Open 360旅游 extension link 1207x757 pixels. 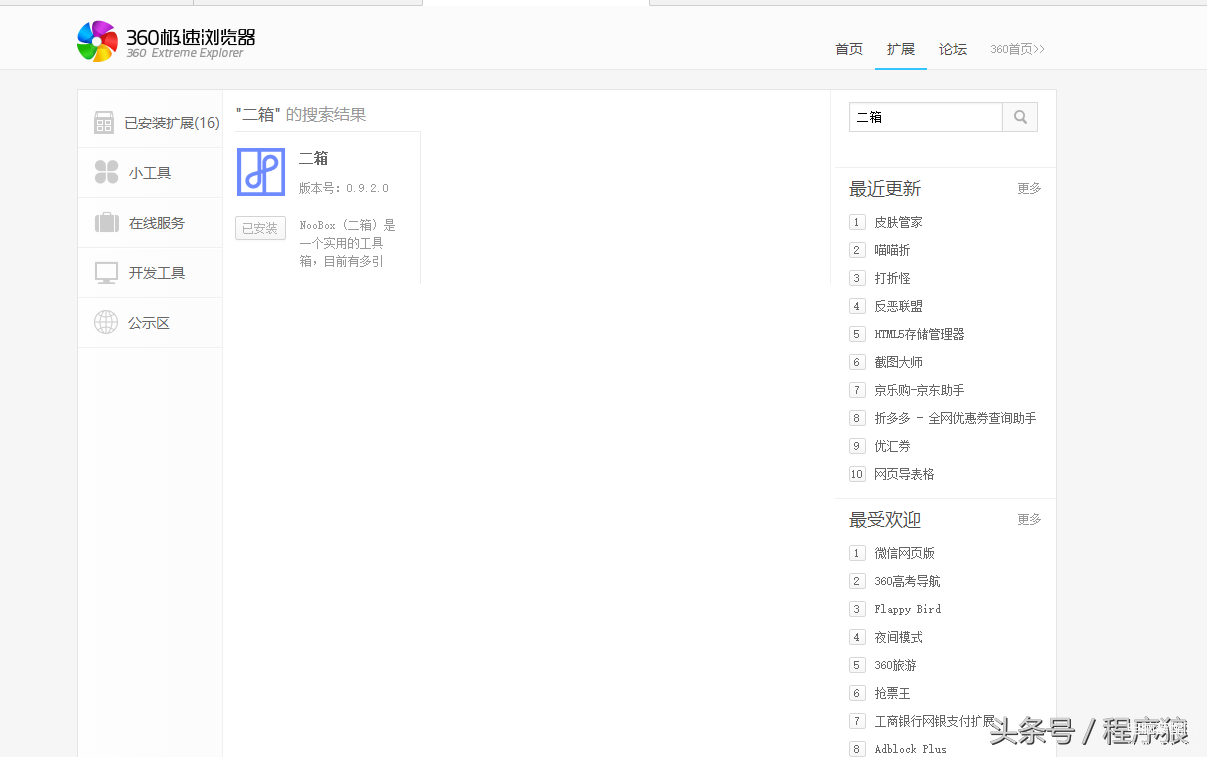click(x=895, y=665)
